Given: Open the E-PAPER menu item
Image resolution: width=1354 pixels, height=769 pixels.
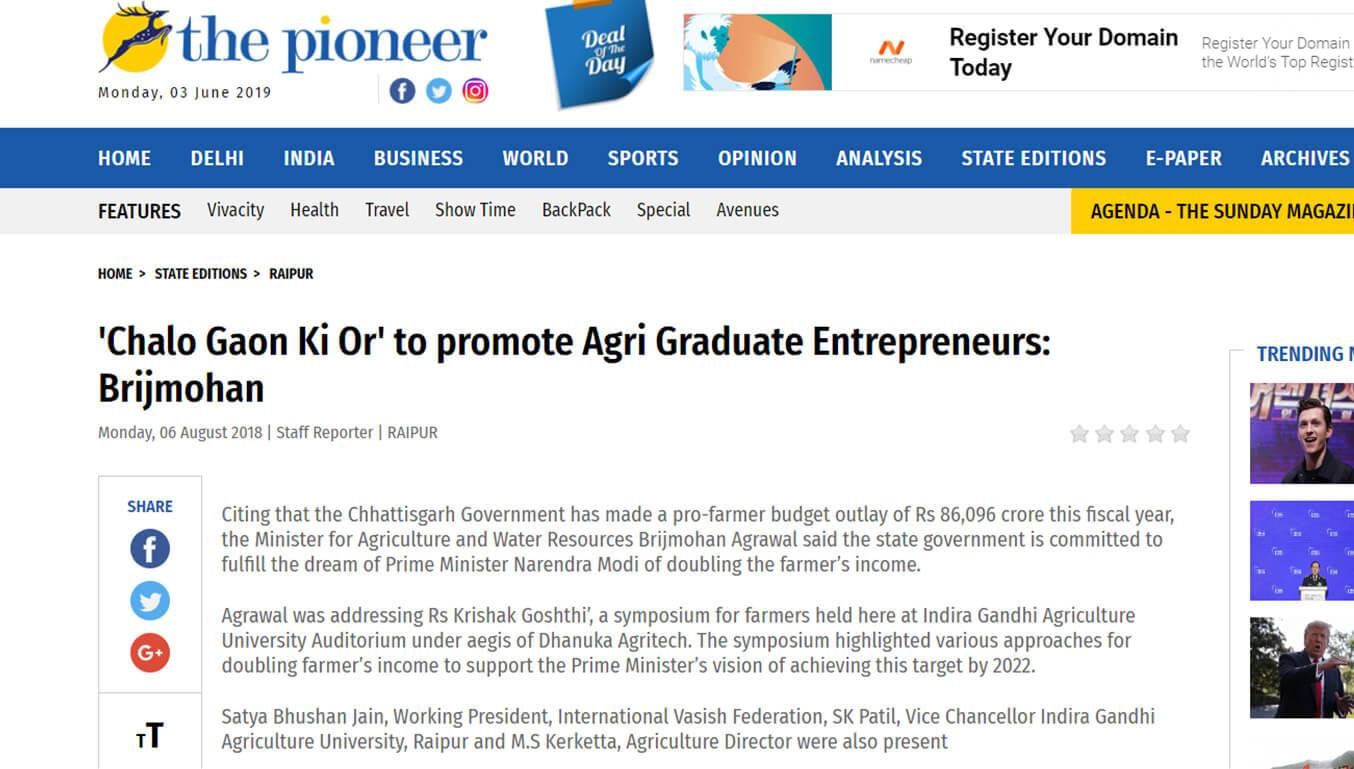Looking at the screenshot, I should 1184,158.
